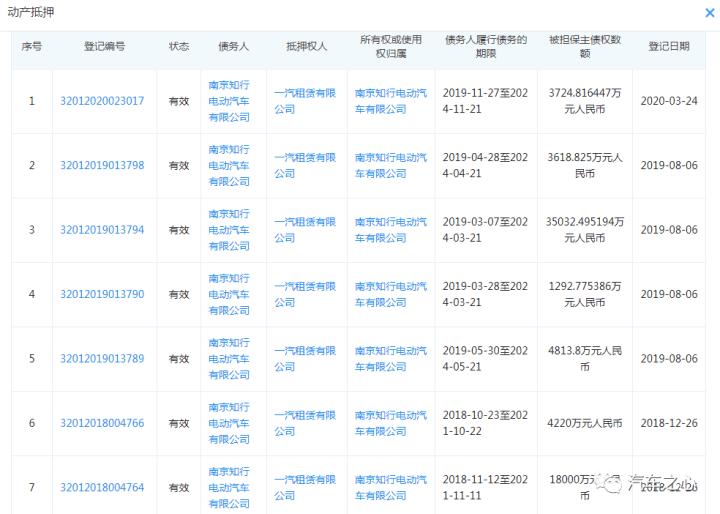
Task: Click debtor link in row 6
Action: 229,423
